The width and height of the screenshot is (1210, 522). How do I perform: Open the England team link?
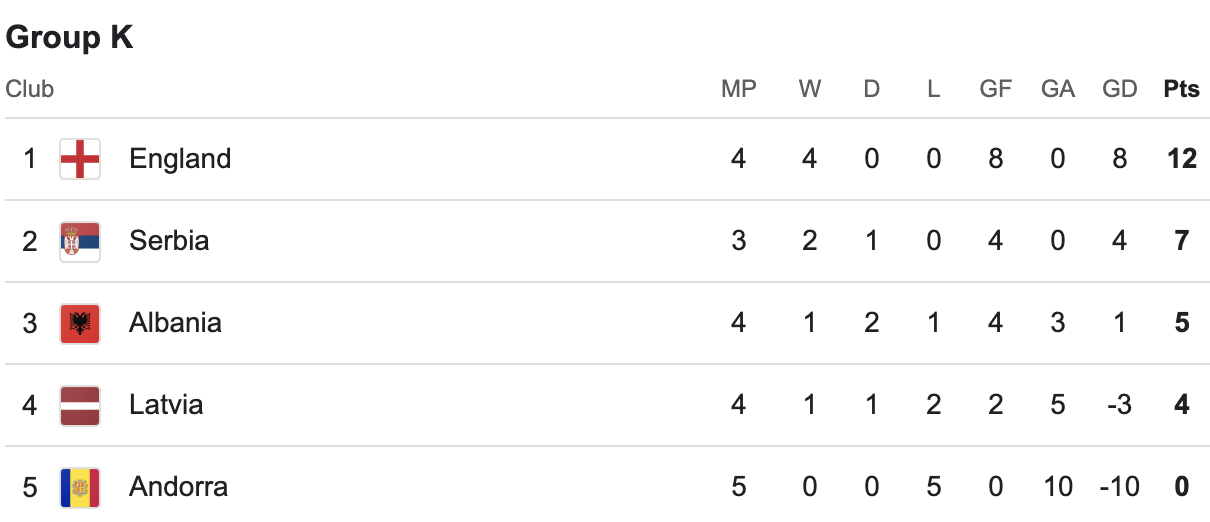pyautogui.click(x=180, y=159)
